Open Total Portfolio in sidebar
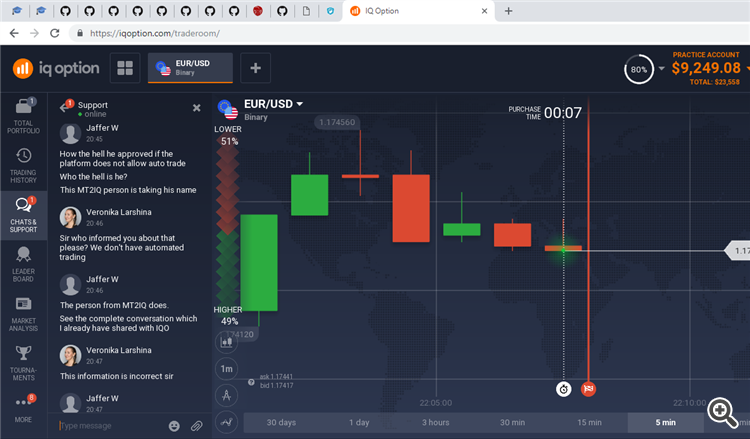Image resolution: width=750 pixels, height=439 pixels. pyautogui.click(x=23, y=116)
